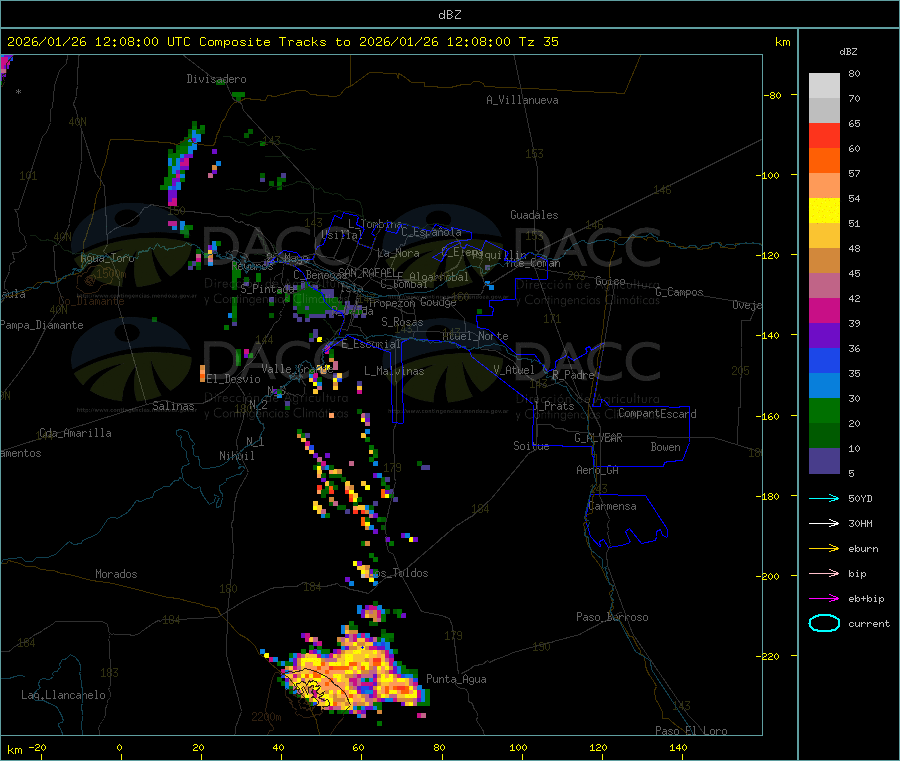Click the SAN_RAFAEL city label
900x761 pixels.
368,273
